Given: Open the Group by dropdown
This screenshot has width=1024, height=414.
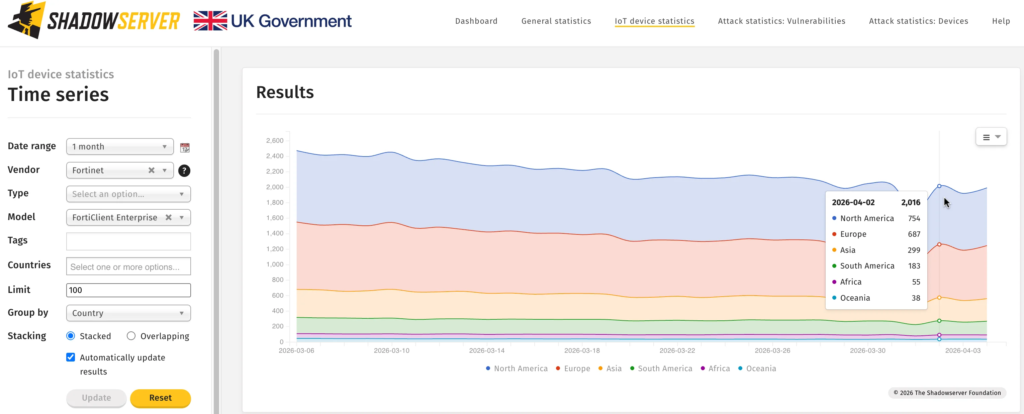Looking at the screenshot, I should click(x=127, y=313).
